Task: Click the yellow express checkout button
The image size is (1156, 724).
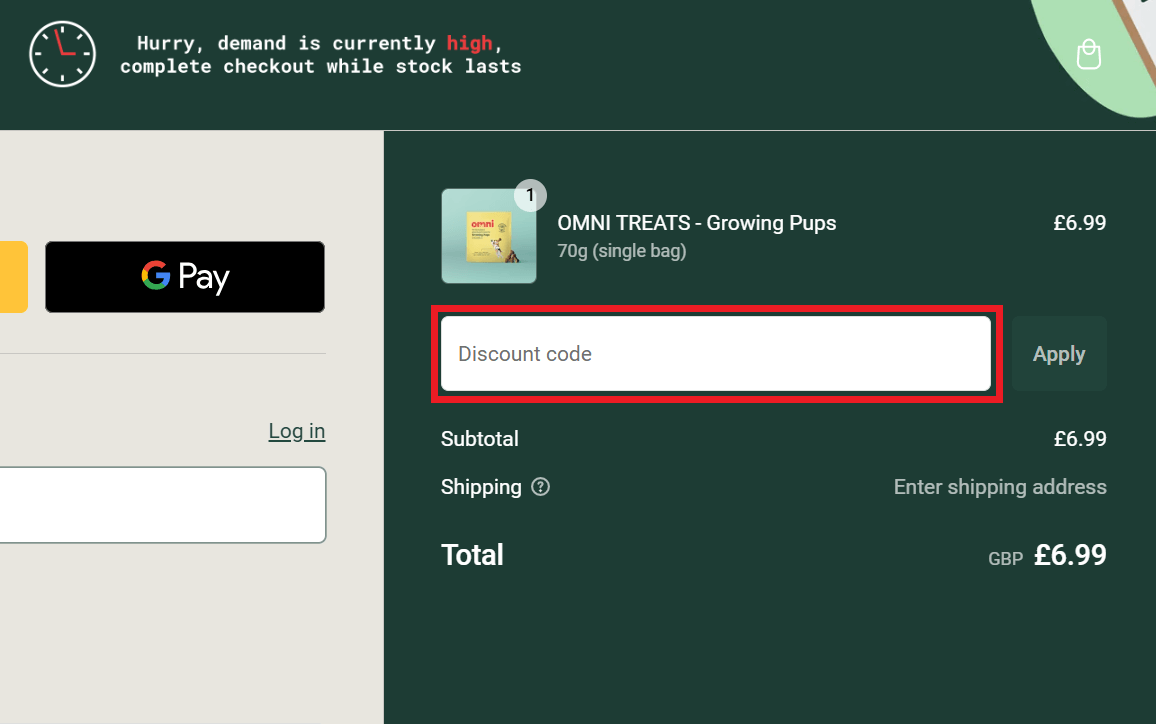Action: click(x=13, y=276)
